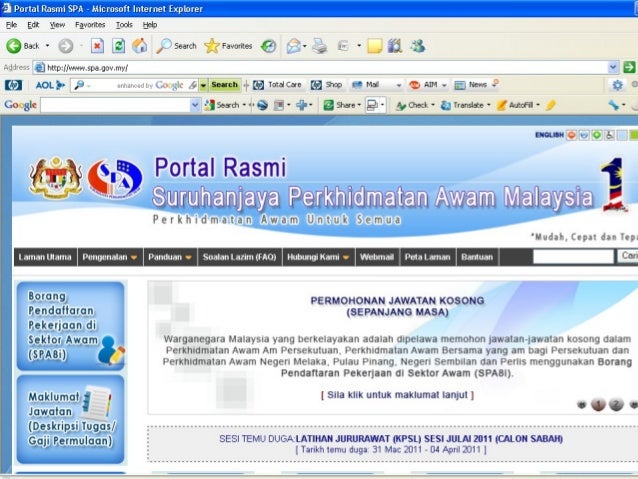Go to Laman Utama tab
This screenshot has height=479, width=638.
pos(45,257)
